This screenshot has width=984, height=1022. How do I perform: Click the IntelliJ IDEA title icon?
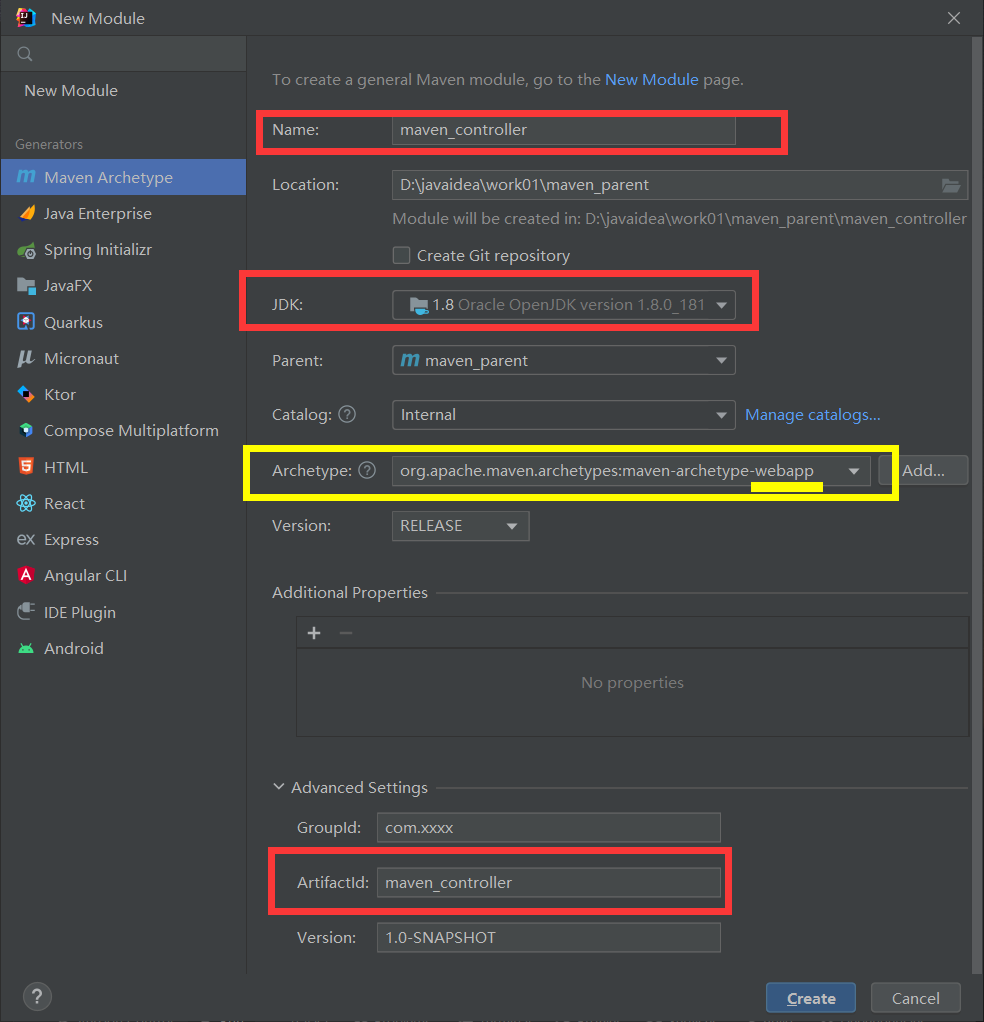coord(26,18)
